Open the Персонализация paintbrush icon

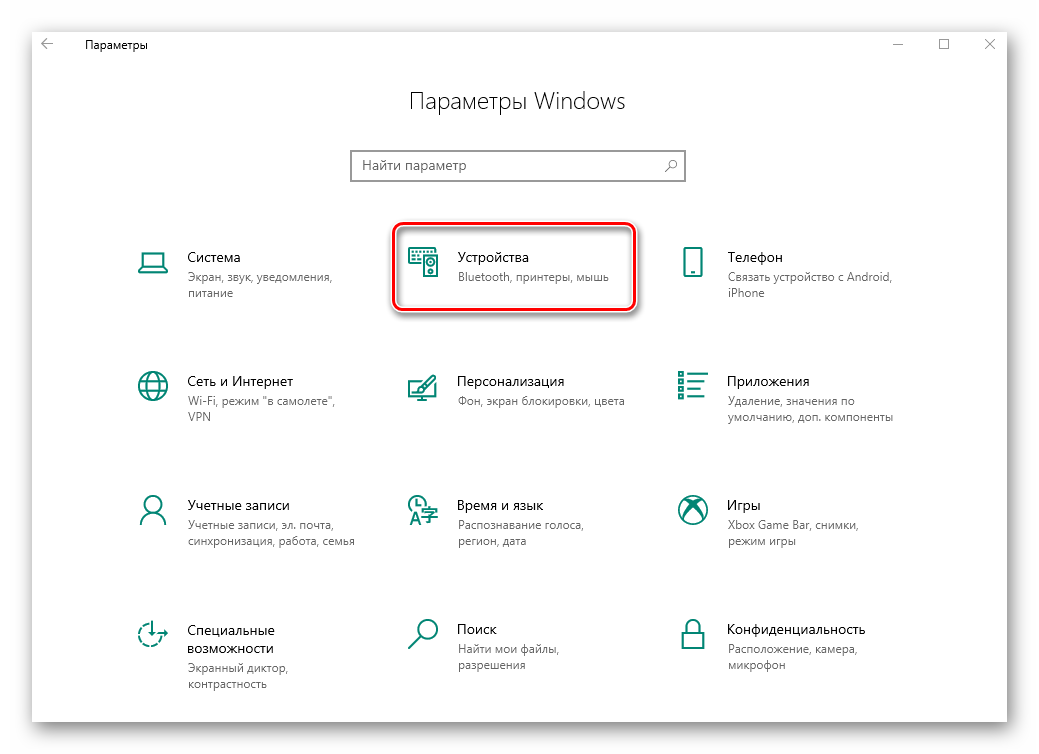(x=423, y=388)
